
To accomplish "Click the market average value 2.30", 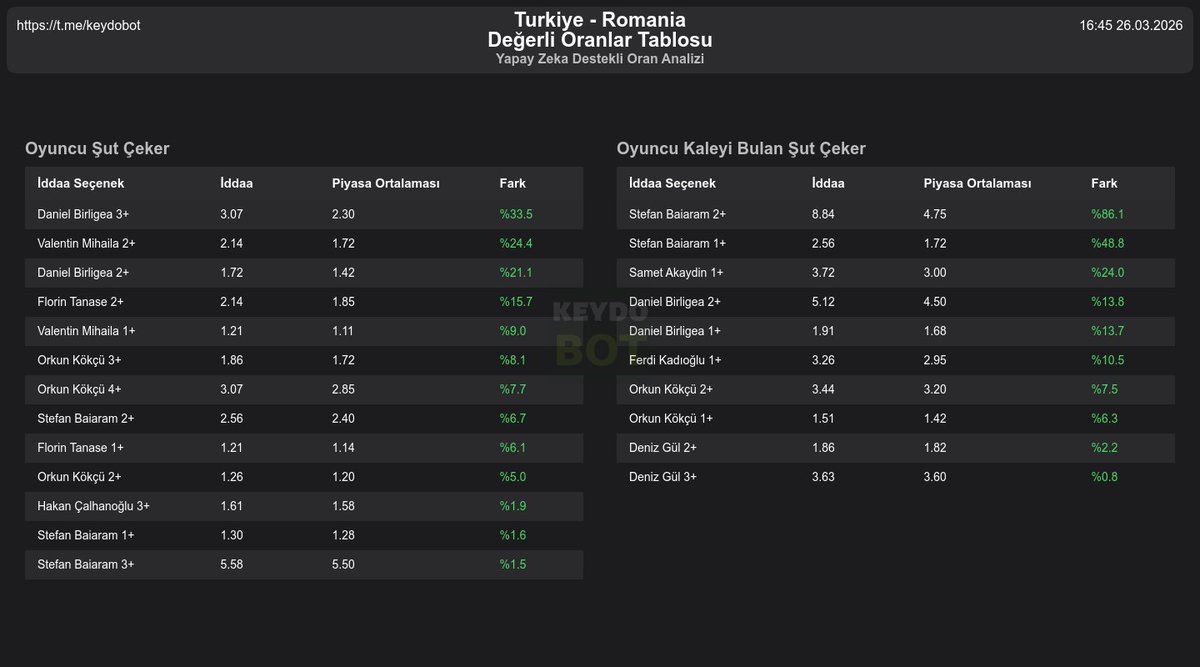I will pyautogui.click(x=343, y=214).
